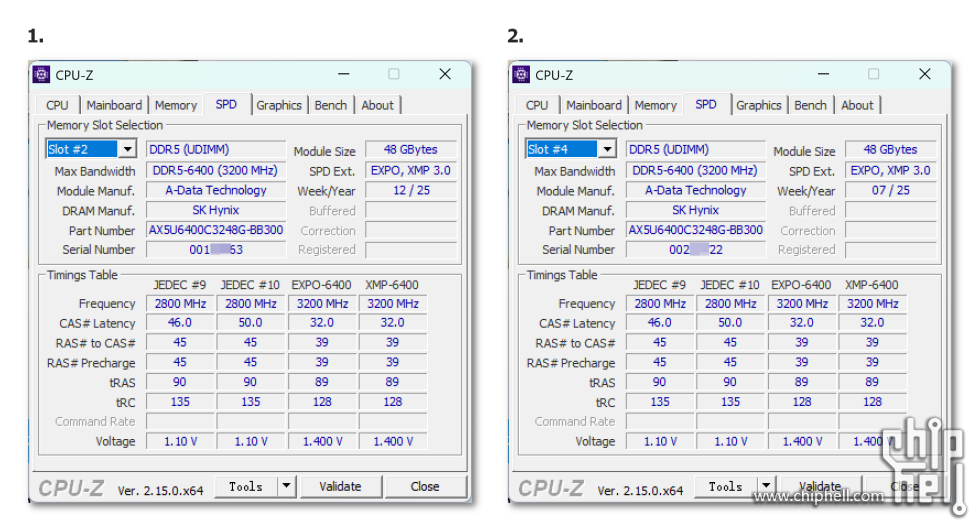
Task: Click SK Hynix DRAM field in right window
Action: [696, 210]
